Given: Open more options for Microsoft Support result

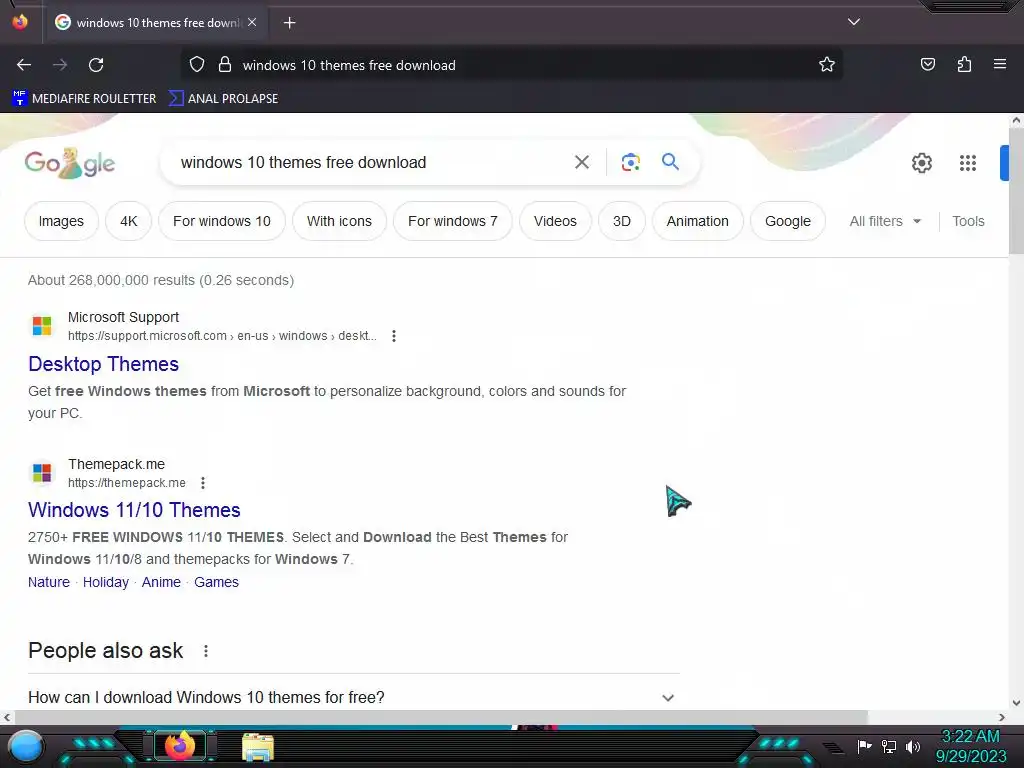Looking at the screenshot, I should (x=394, y=336).
